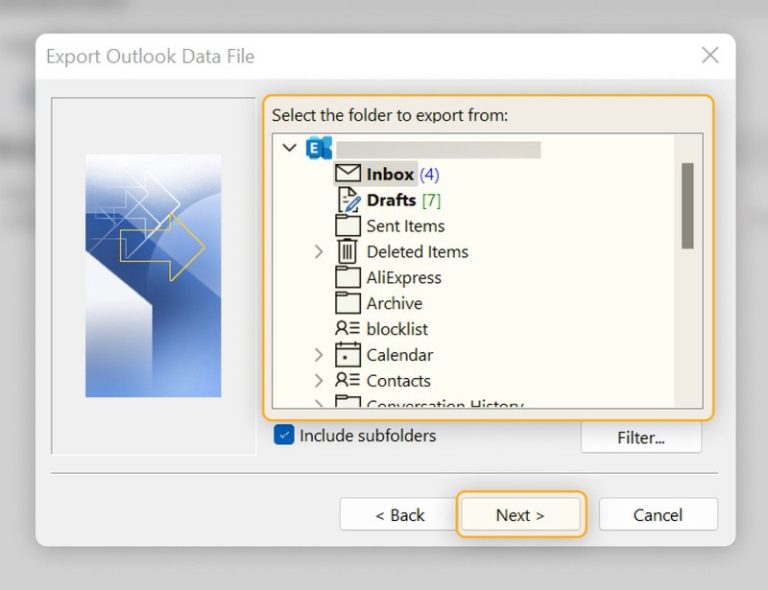Screen dimensions: 768x590
Task: Open the Filter... dialog button
Action: (x=641, y=437)
